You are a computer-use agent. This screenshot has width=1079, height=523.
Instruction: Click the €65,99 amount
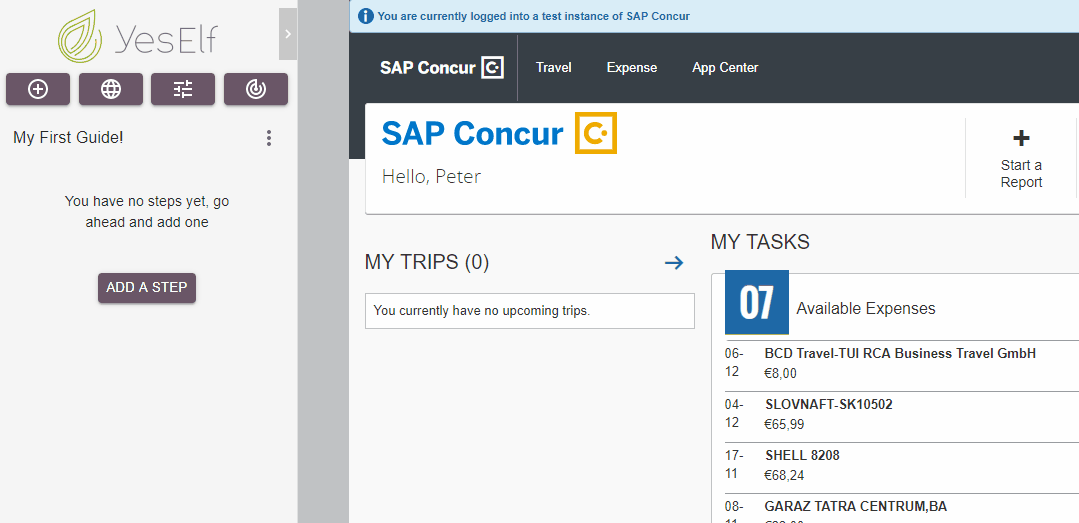pos(784,425)
